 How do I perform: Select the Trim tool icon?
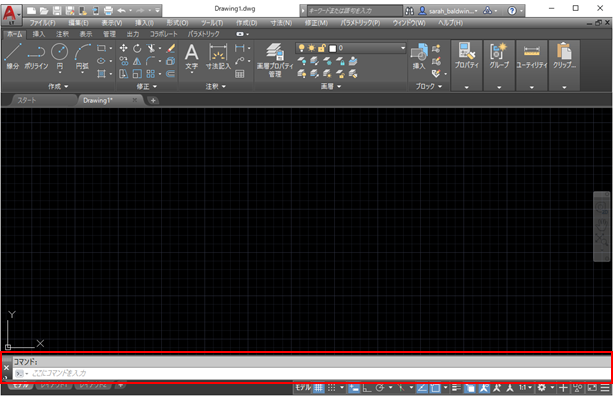coord(151,48)
